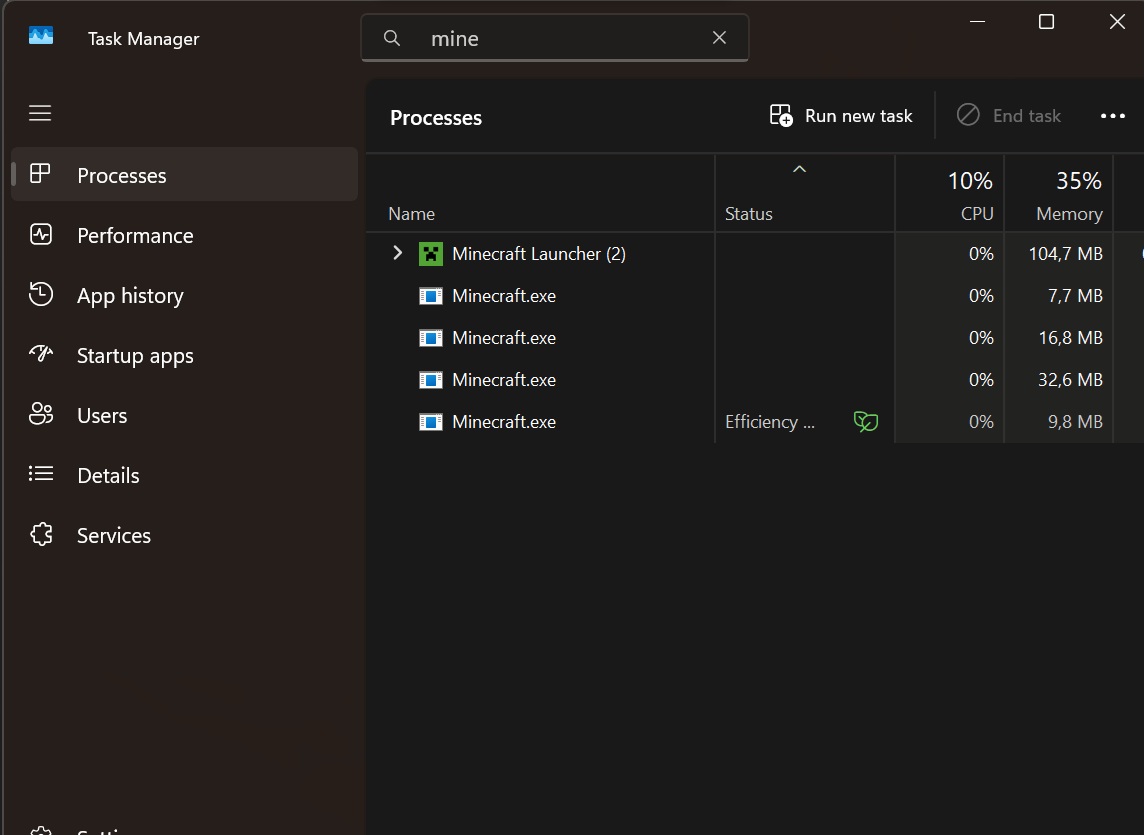1145x835 pixels.
Task: Switch to App history page
Action: pos(130,296)
